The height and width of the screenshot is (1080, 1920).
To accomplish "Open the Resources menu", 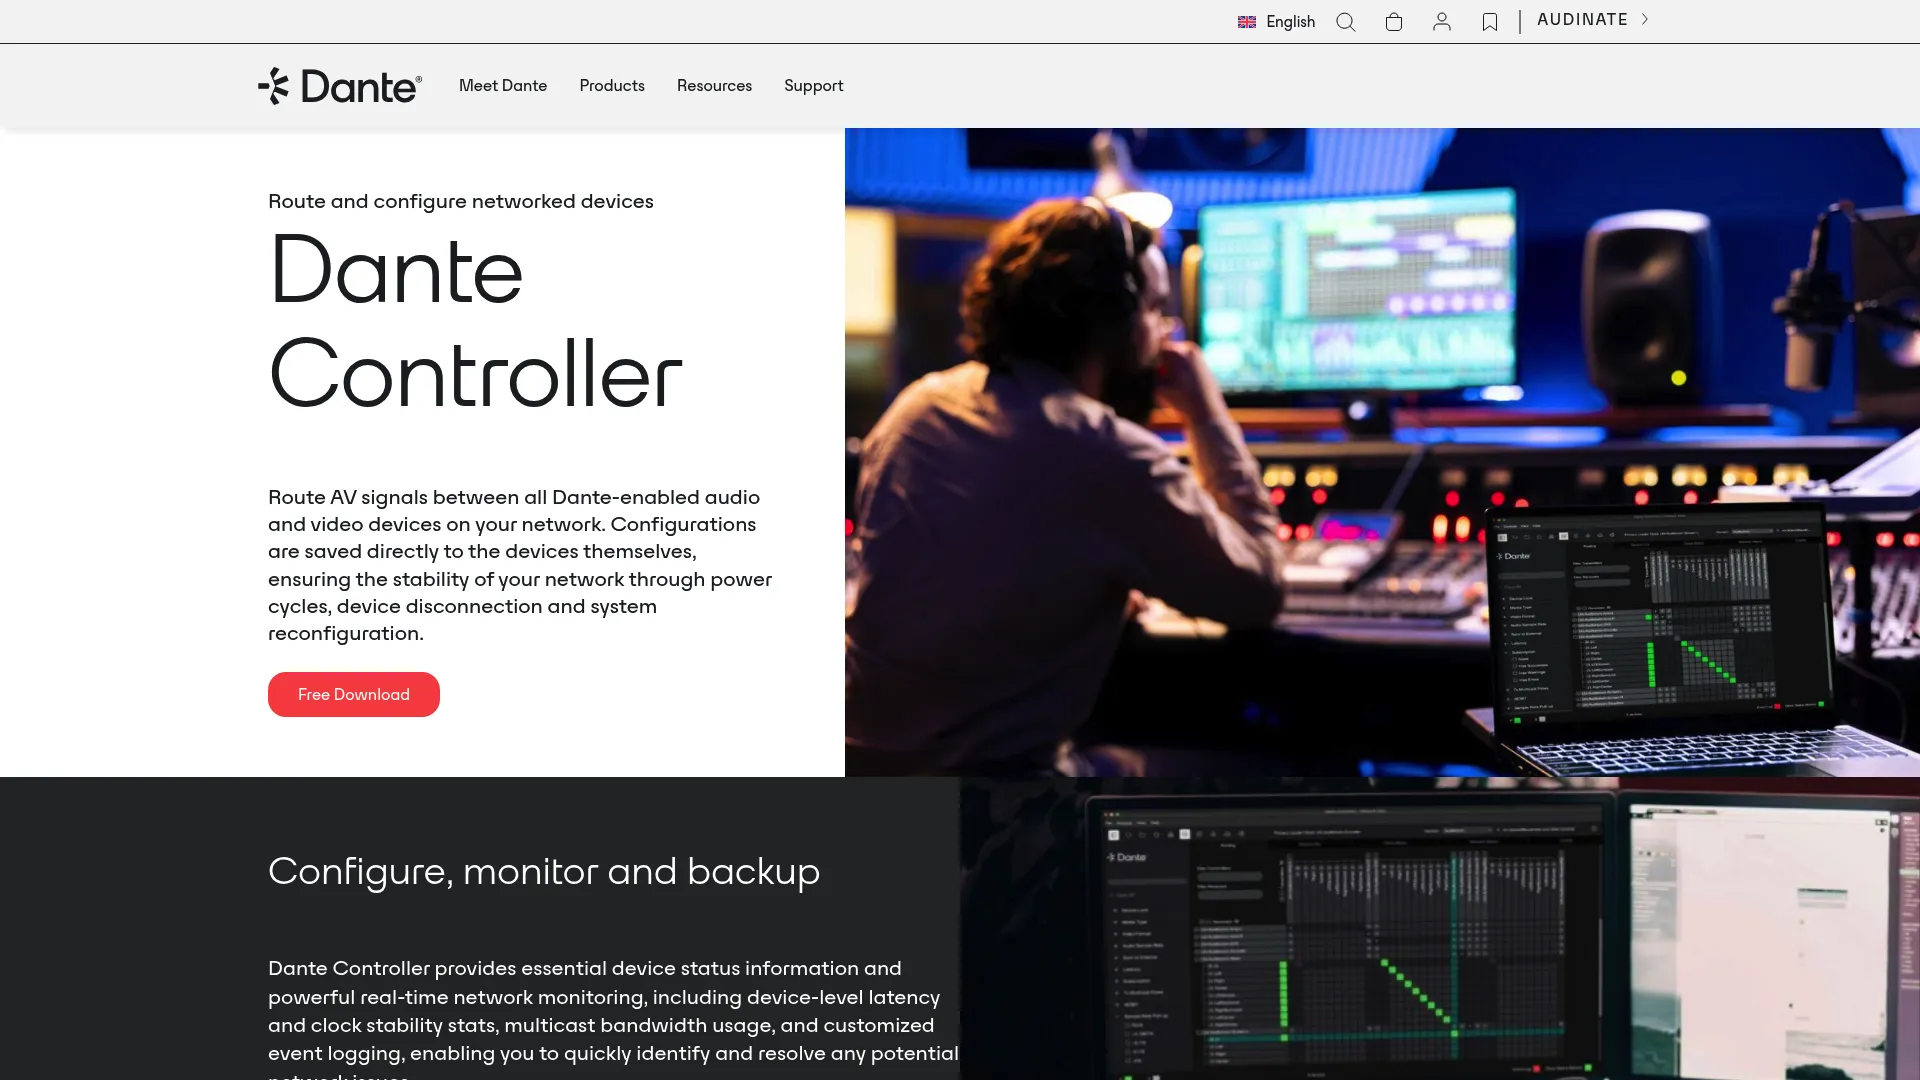I will (x=714, y=86).
